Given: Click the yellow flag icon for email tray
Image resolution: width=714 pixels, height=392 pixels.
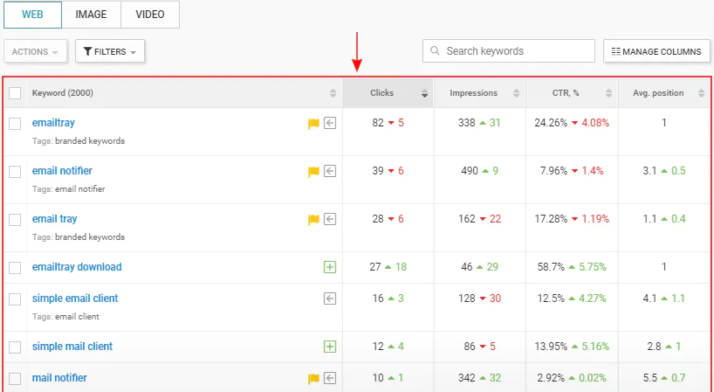Looking at the screenshot, I should (x=313, y=219).
